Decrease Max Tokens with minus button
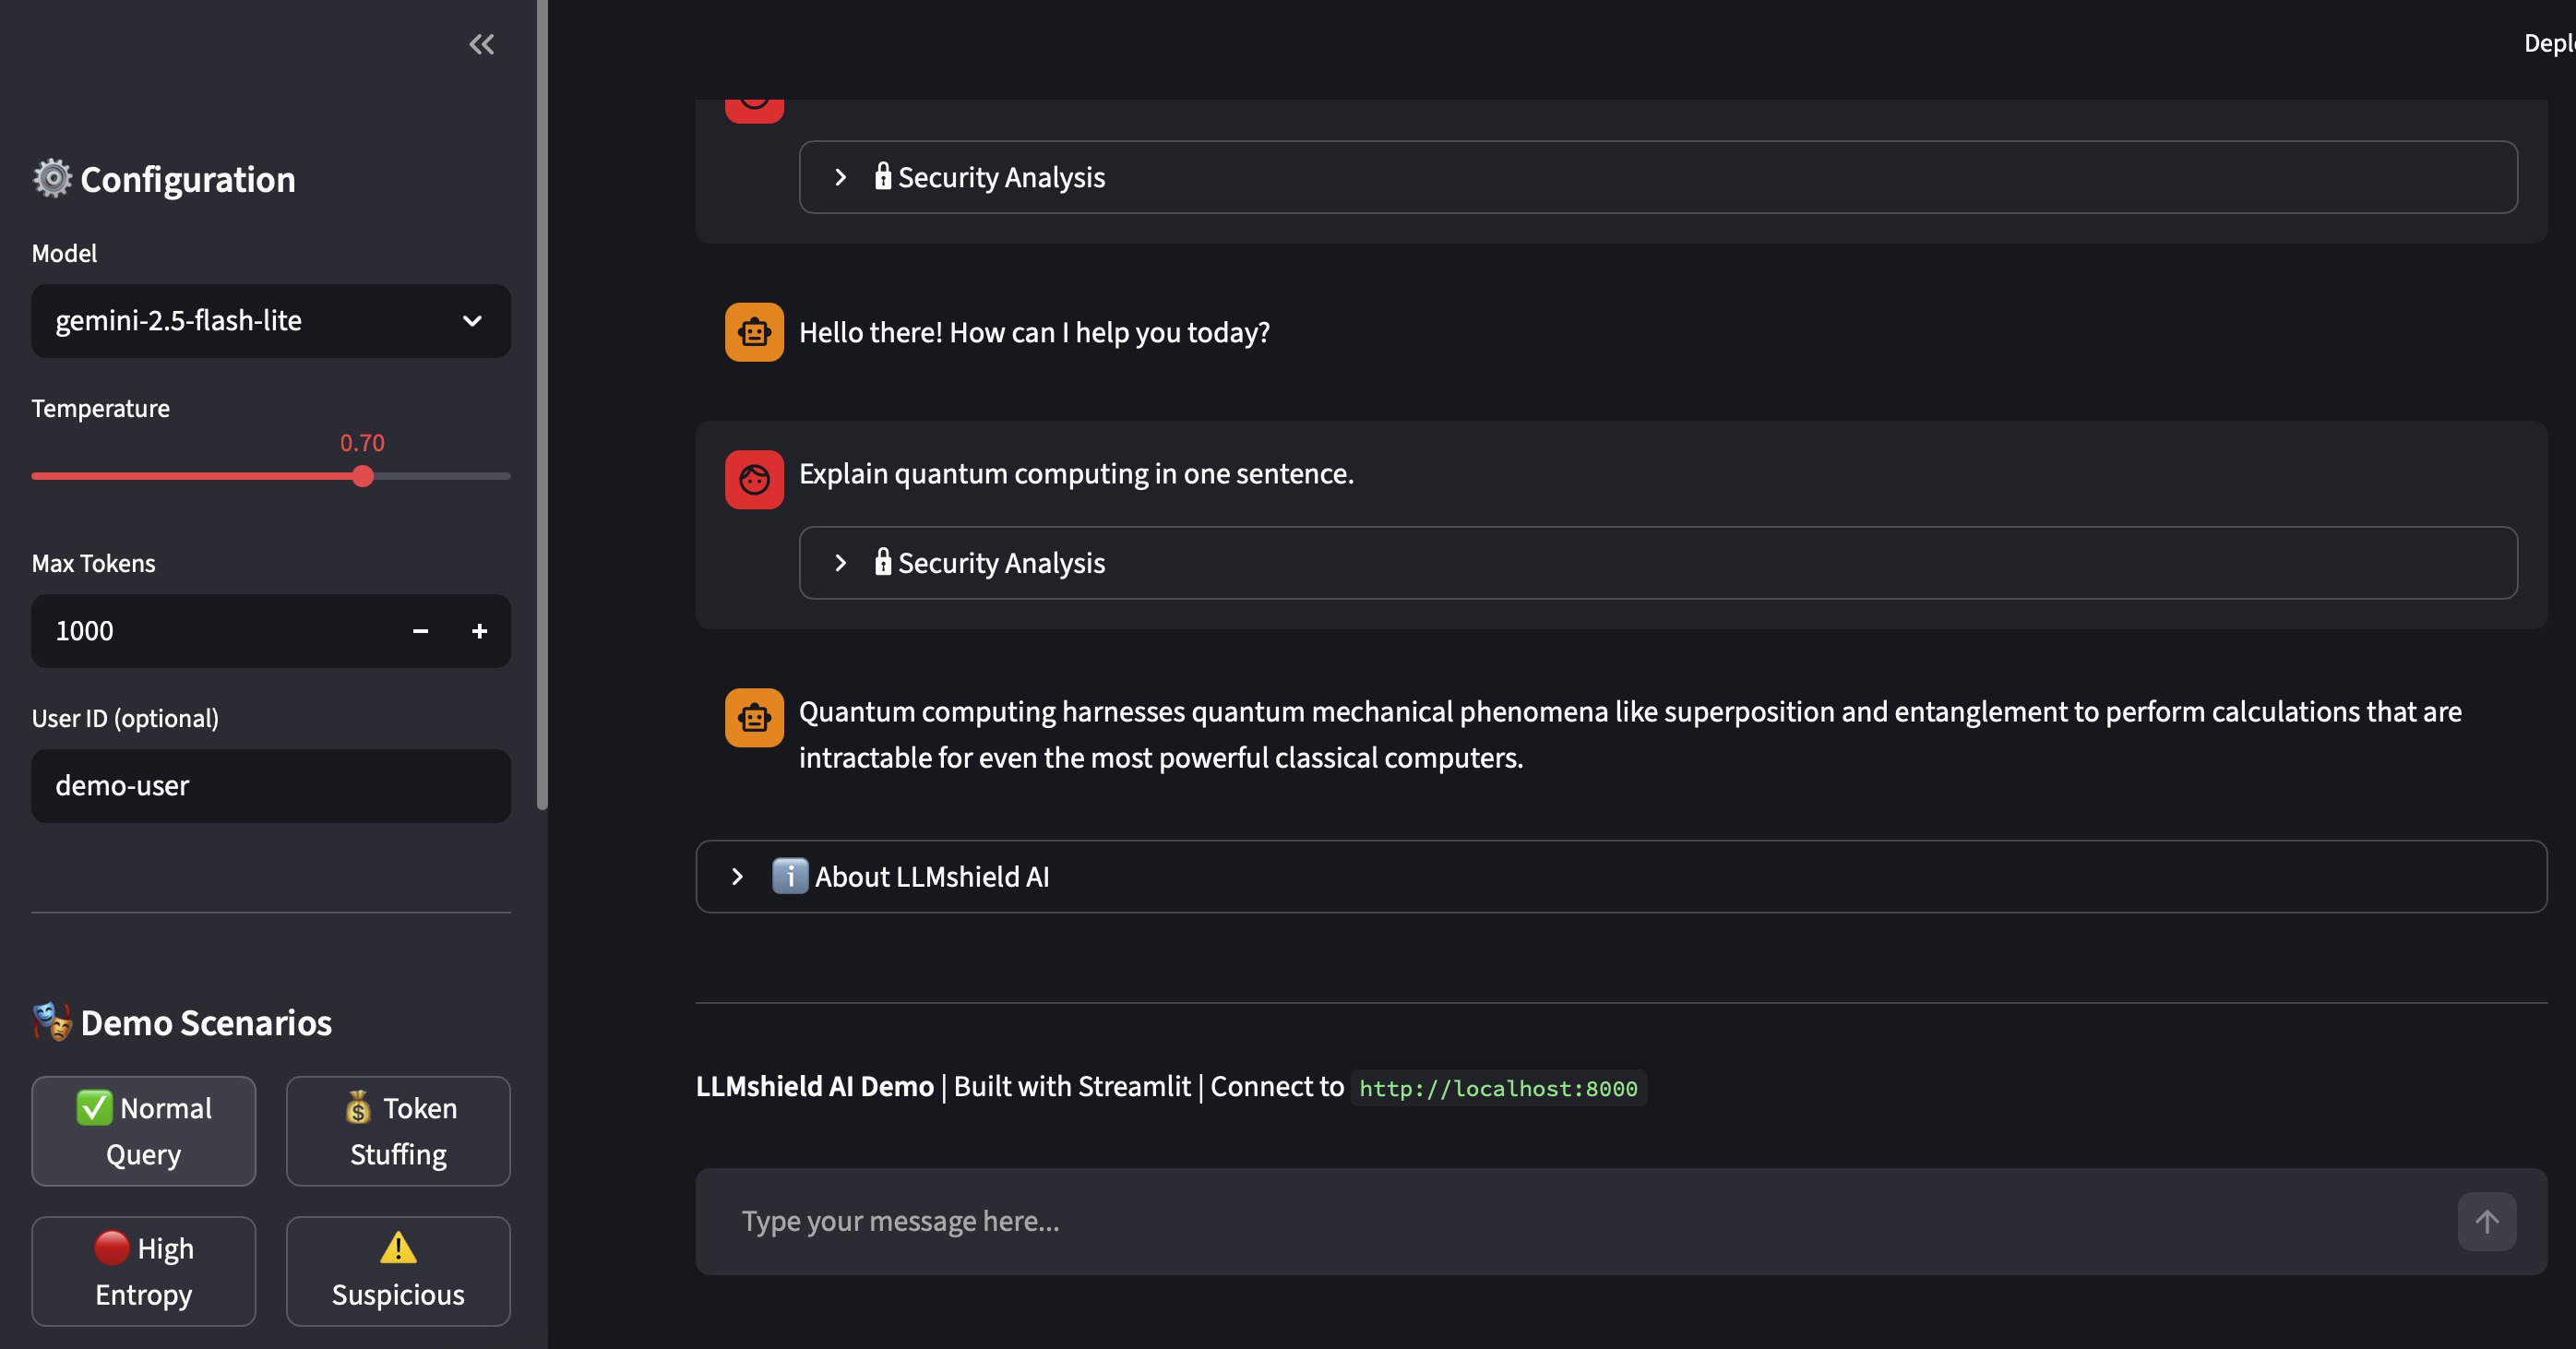2576x1349 pixels. [420, 631]
